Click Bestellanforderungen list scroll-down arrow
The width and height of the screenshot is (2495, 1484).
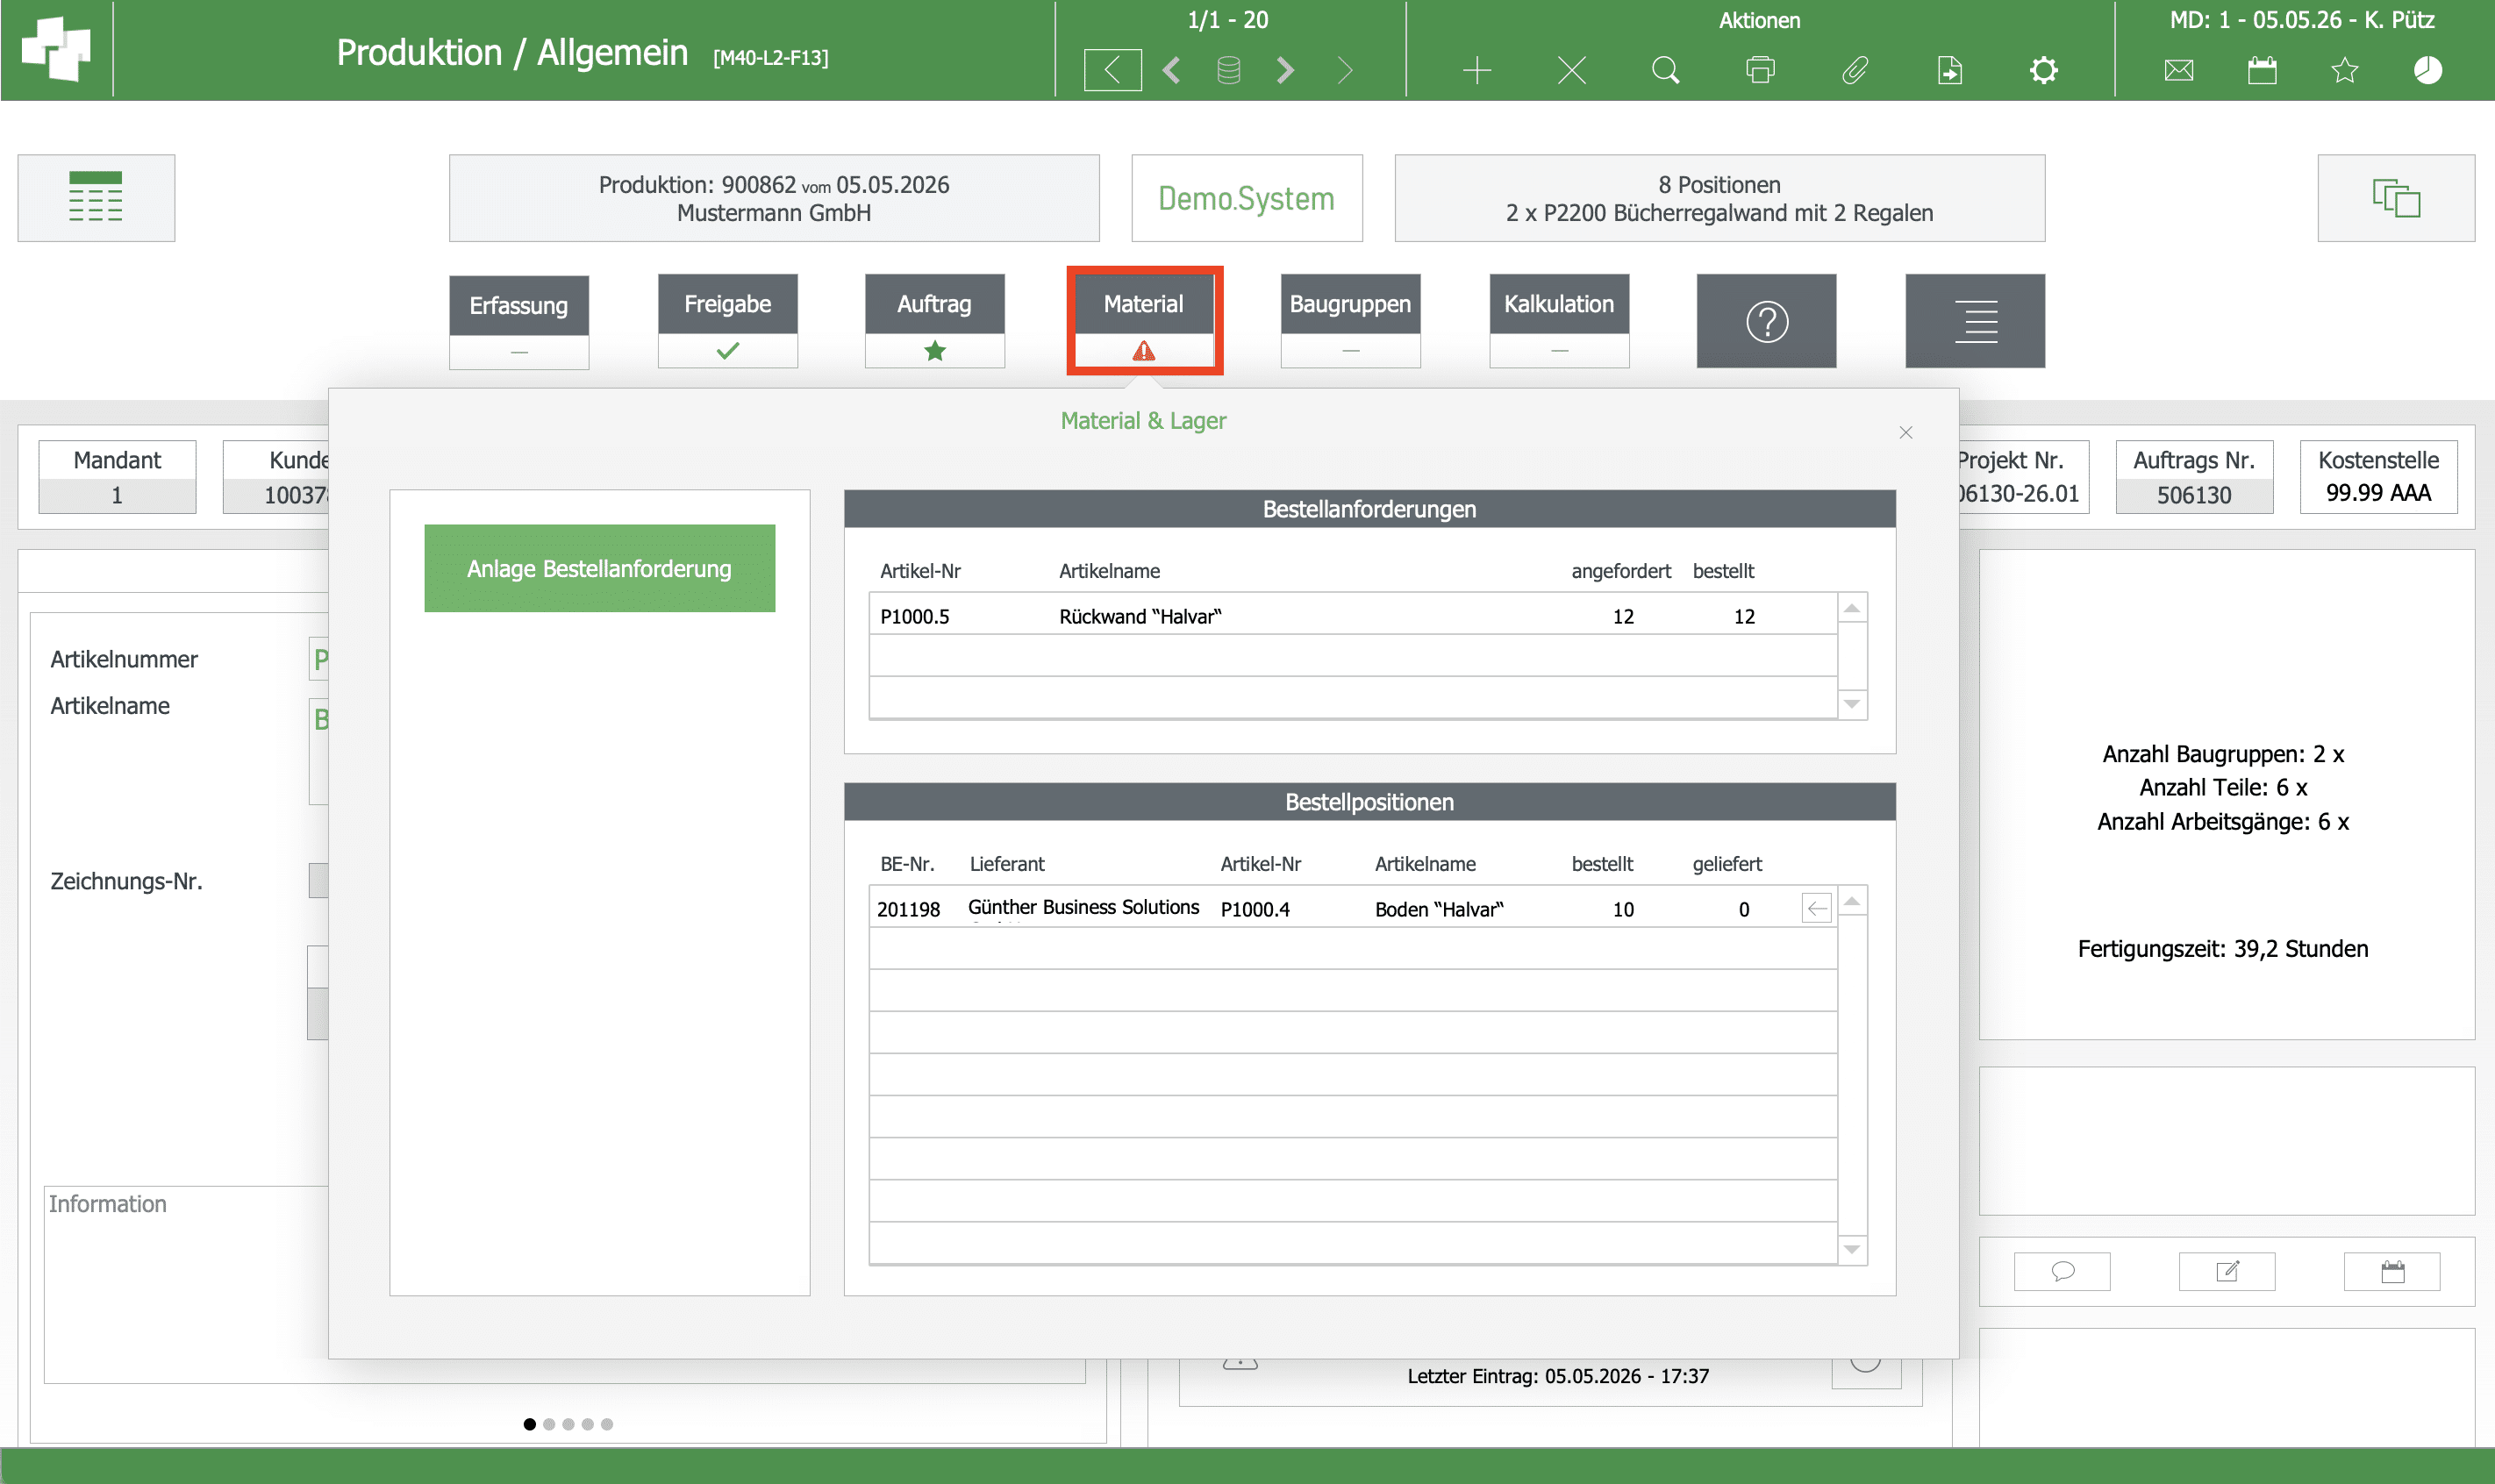tap(1852, 704)
